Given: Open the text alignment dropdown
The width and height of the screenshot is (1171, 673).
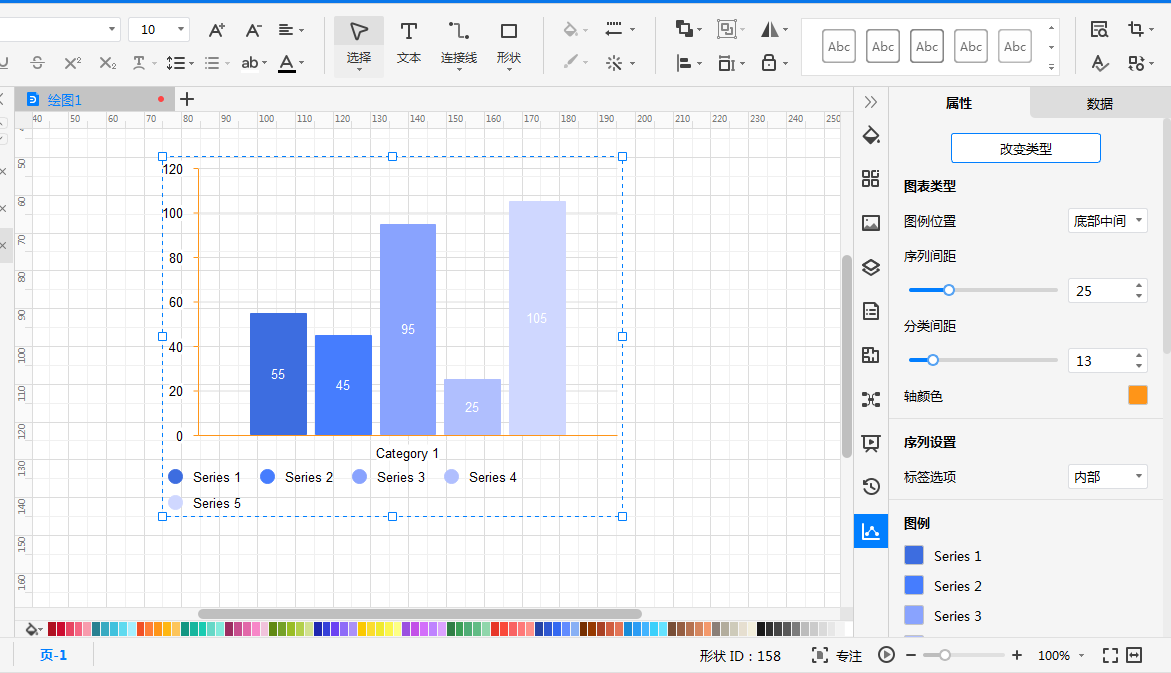Looking at the screenshot, I should coord(291,30).
